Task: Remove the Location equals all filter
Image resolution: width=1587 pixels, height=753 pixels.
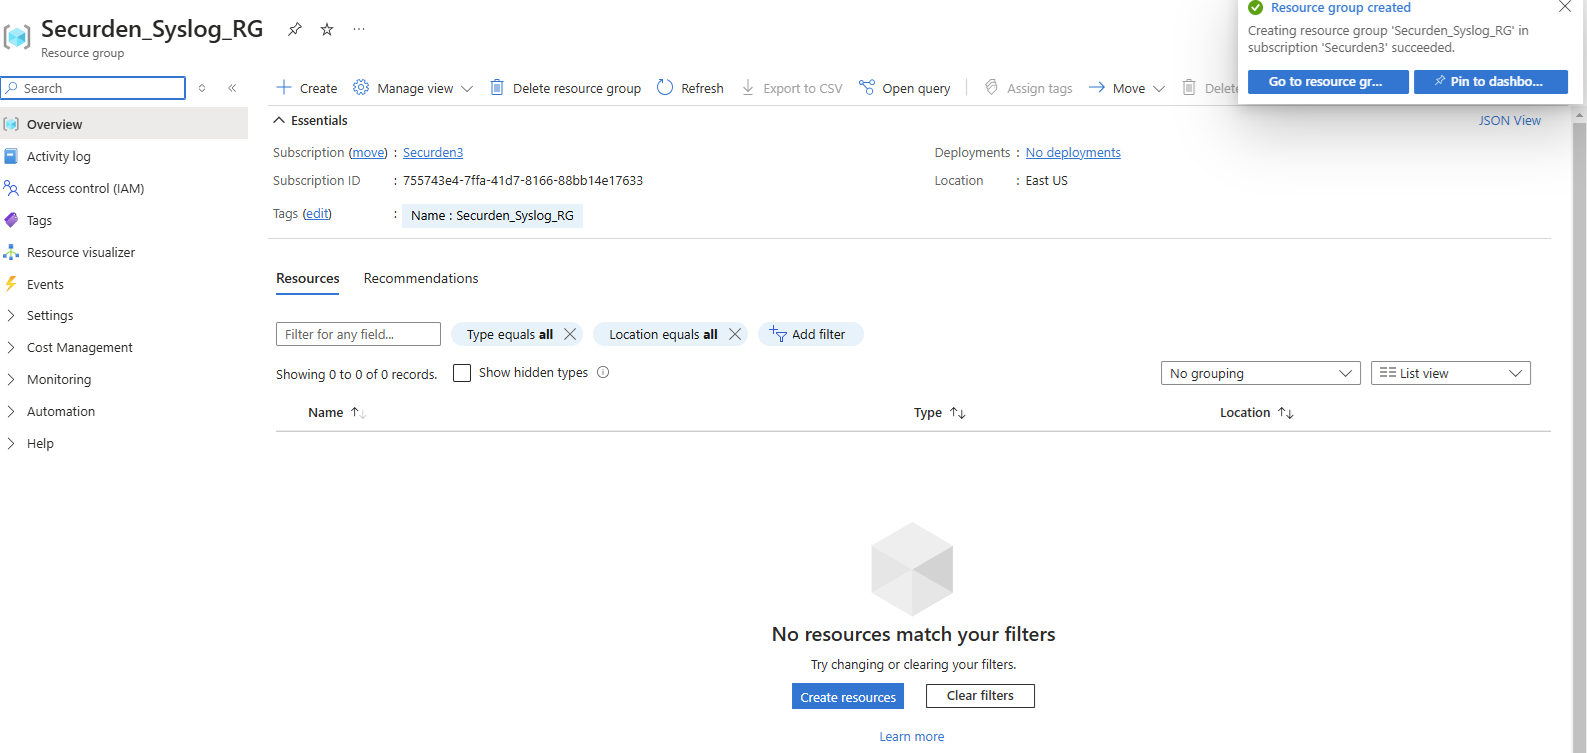Action: coord(735,334)
